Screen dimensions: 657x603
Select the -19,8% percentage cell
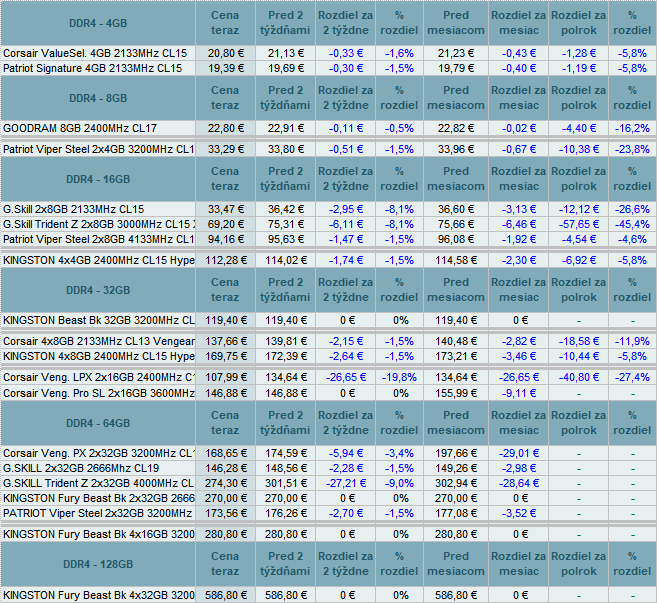click(399, 377)
